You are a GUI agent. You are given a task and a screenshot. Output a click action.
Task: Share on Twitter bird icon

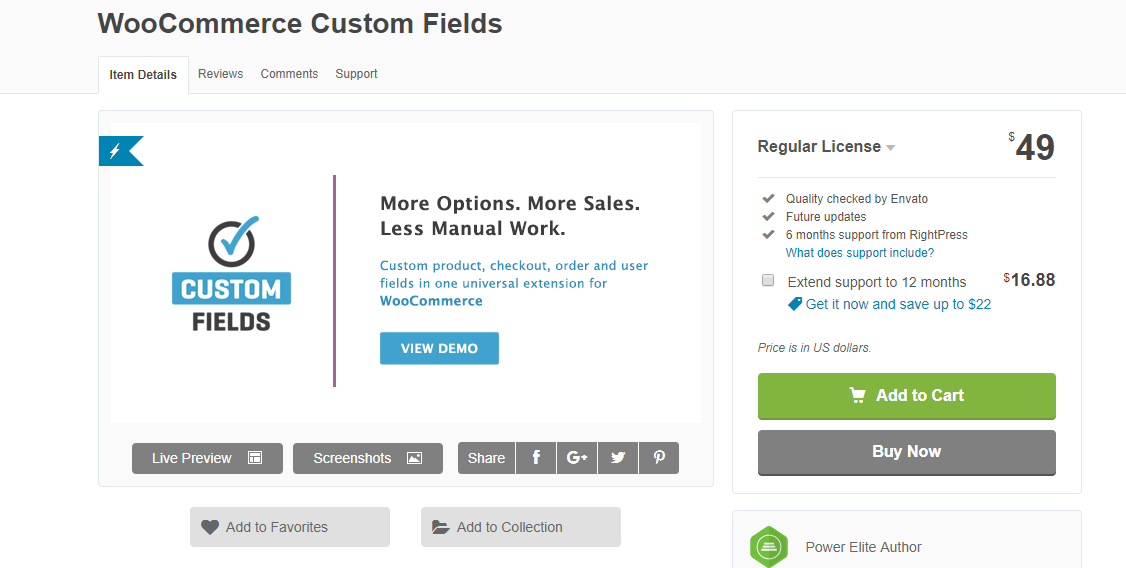[618, 458]
